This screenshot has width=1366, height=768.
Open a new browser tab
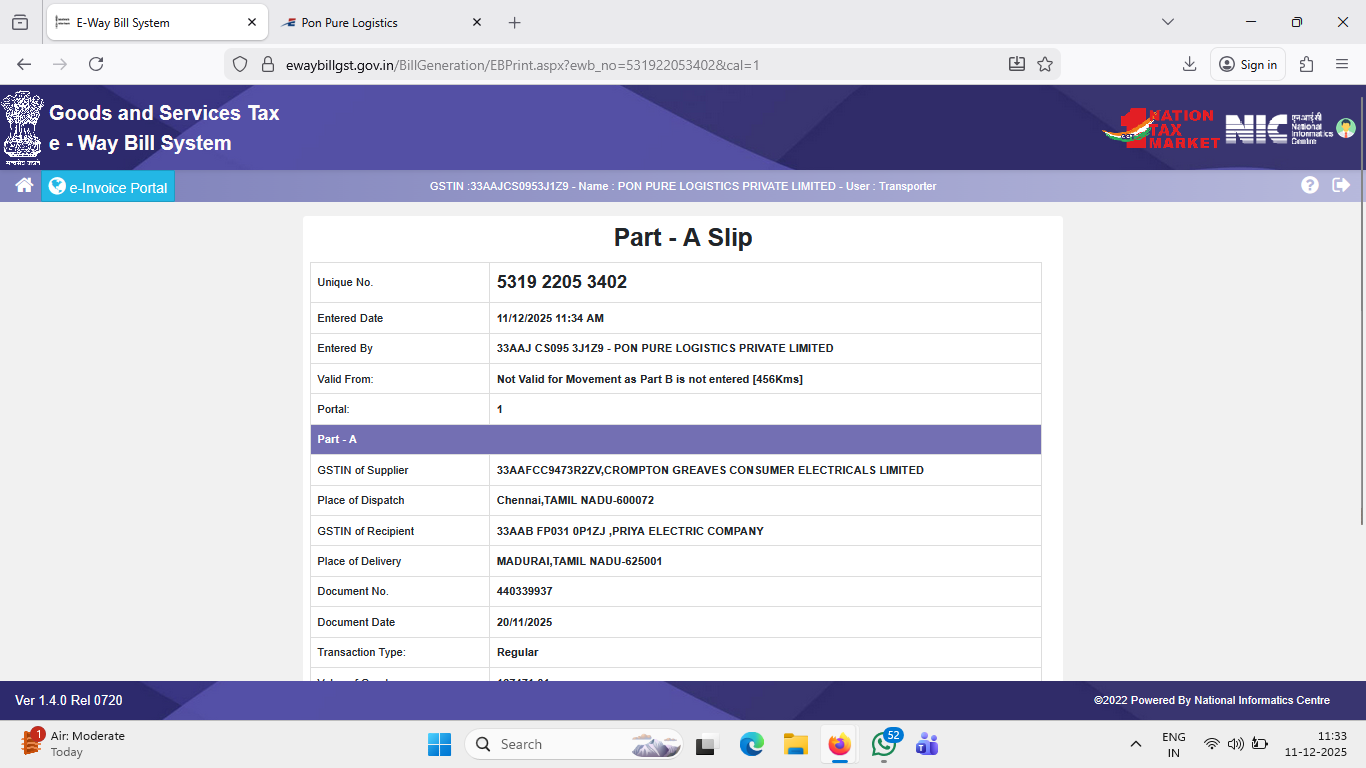(x=515, y=22)
